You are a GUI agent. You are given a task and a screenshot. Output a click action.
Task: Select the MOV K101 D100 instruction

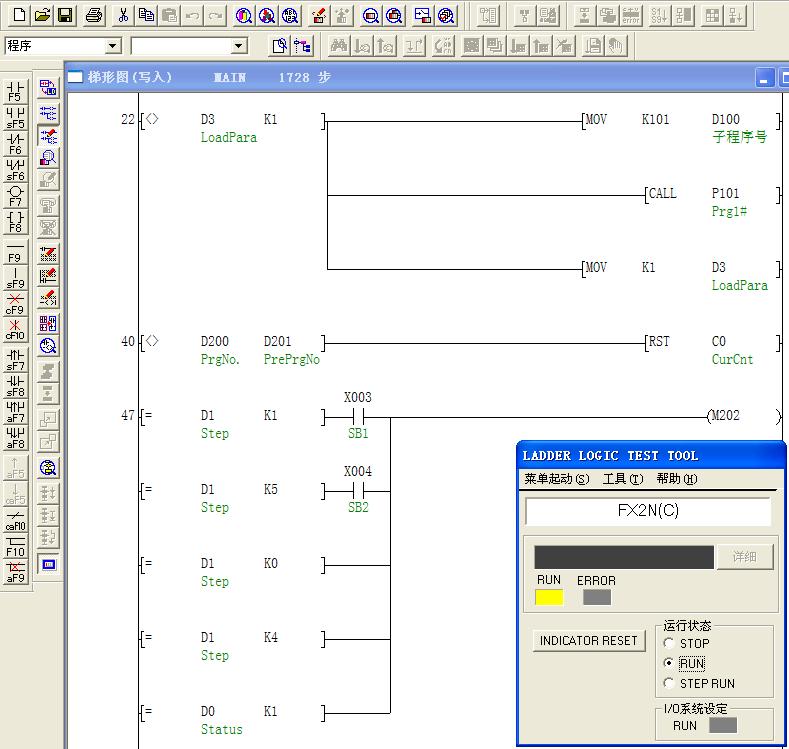pos(681,121)
